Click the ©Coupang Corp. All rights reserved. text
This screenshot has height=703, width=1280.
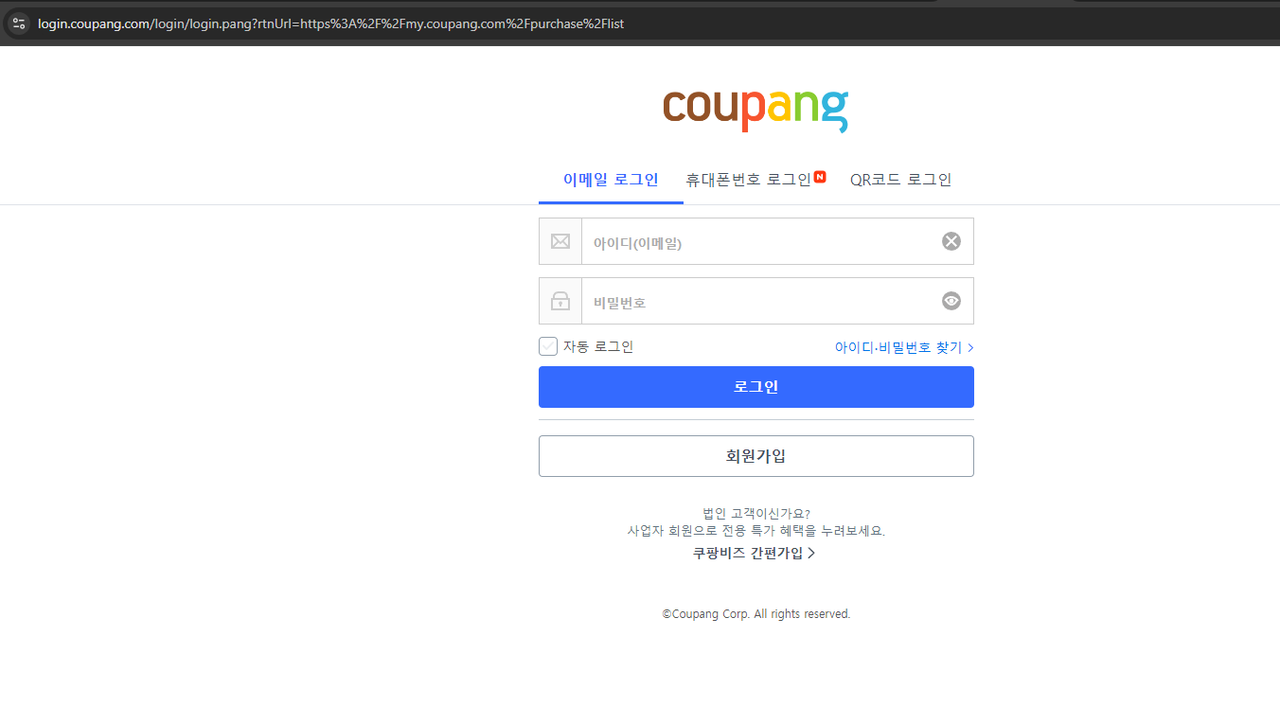click(x=756, y=614)
